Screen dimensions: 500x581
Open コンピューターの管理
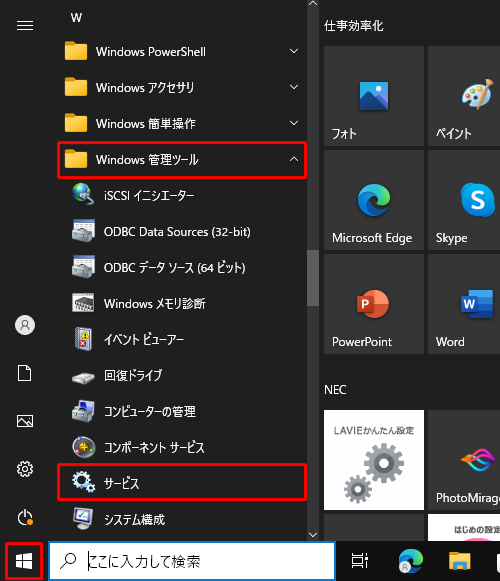(182, 411)
